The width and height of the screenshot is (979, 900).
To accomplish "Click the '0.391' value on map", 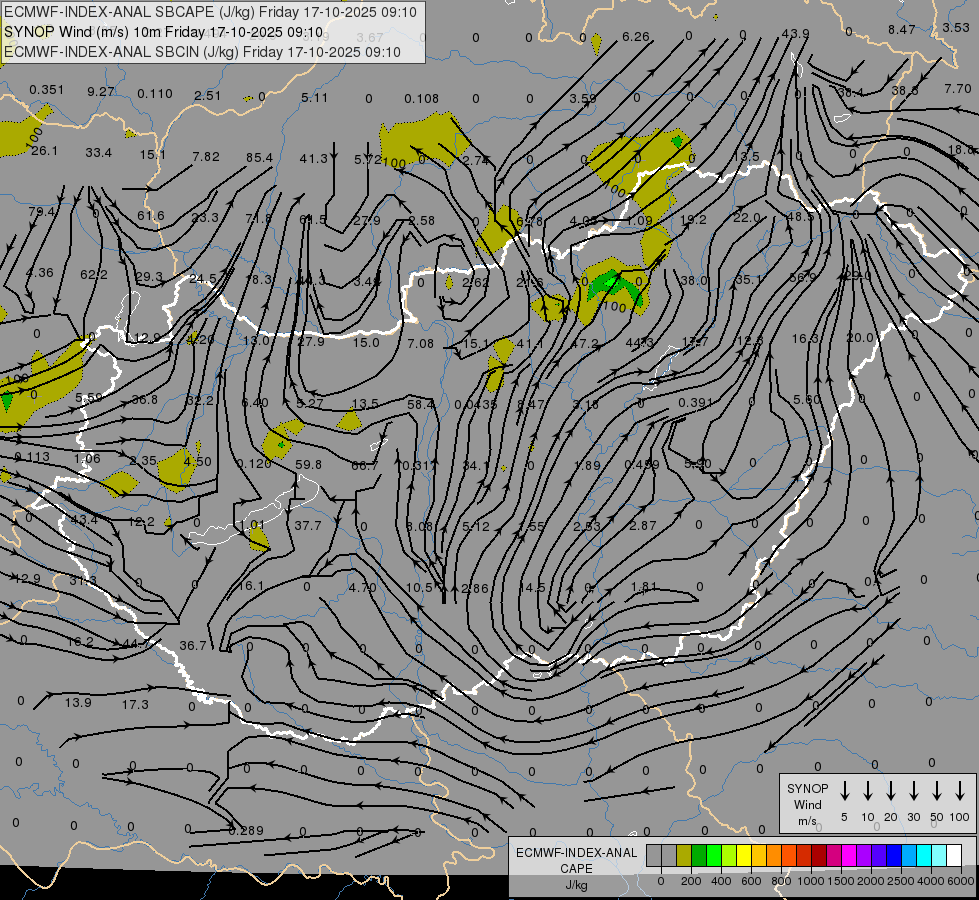I will click(x=695, y=402).
